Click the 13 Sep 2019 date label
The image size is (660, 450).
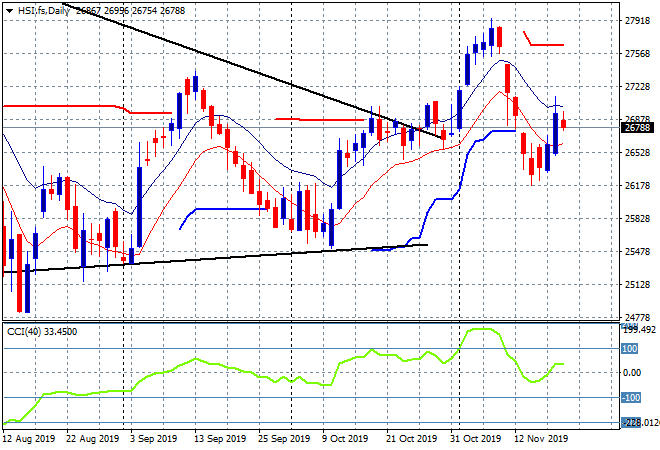click(x=219, y=439)
